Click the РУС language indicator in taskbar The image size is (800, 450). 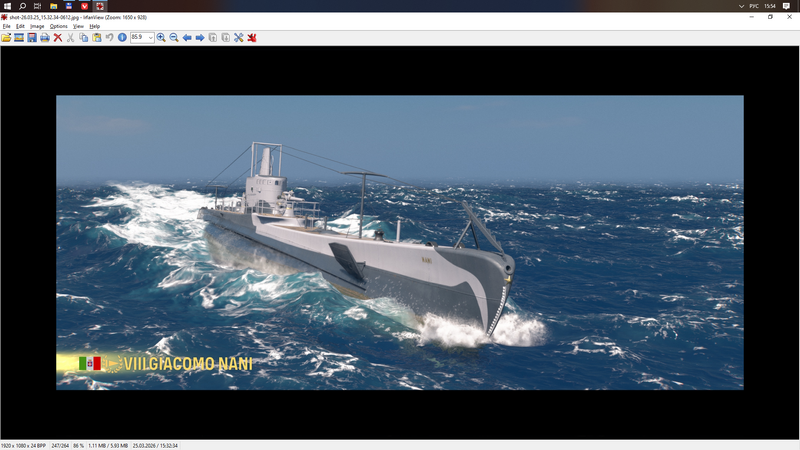click(x=755, y=6)
